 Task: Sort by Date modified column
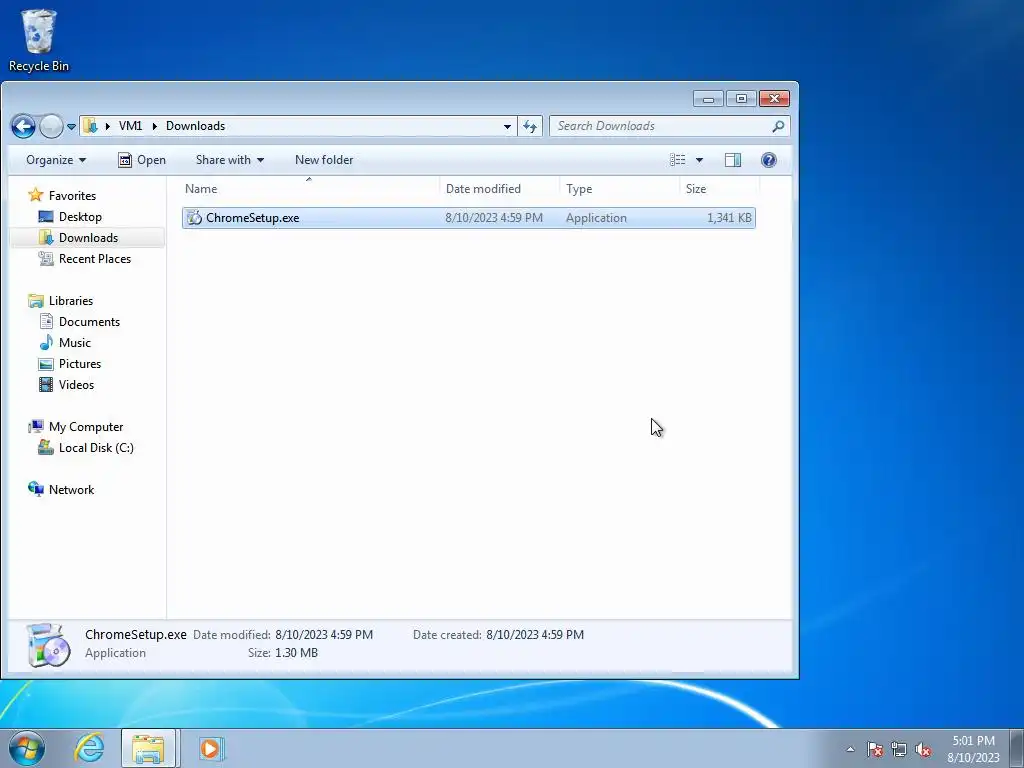(x=500, y=189)
